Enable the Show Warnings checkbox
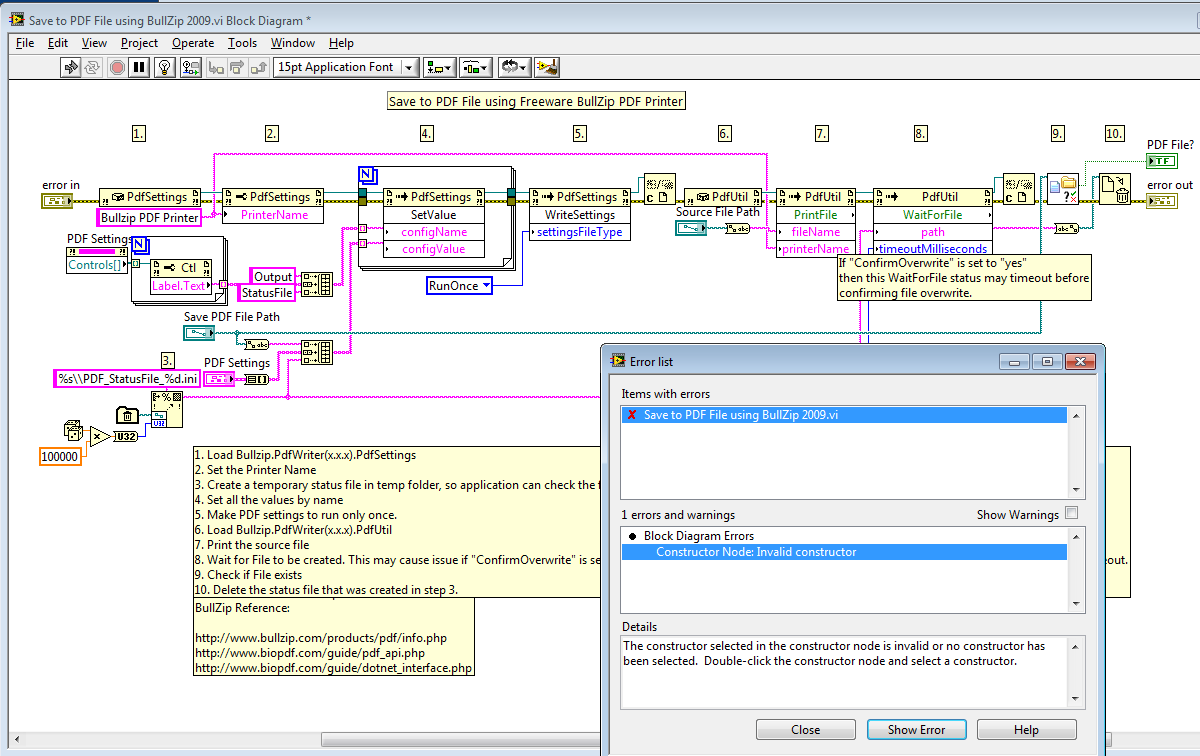Image resolution: width=1200 pixels, height=756 pixels. click(1072, 514)
